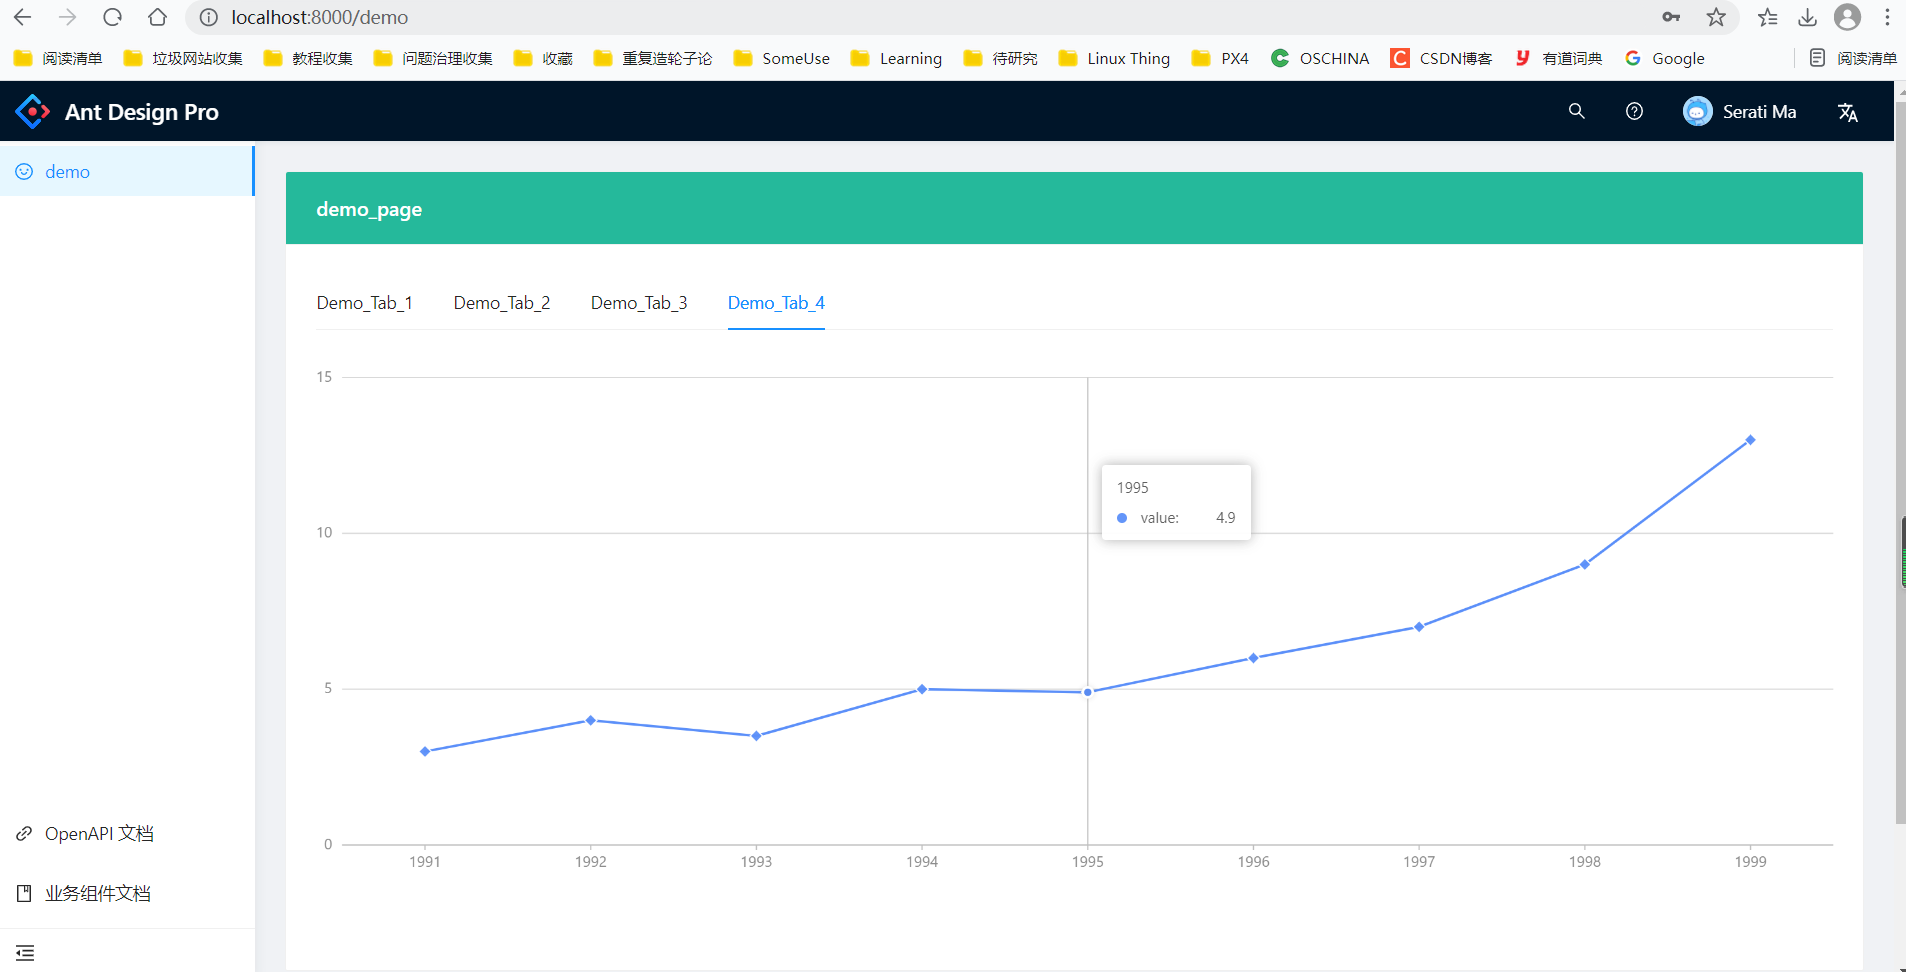1906x972 pixels.
Task: Switch to Demo_Tab_2
Action: (502, 303)
